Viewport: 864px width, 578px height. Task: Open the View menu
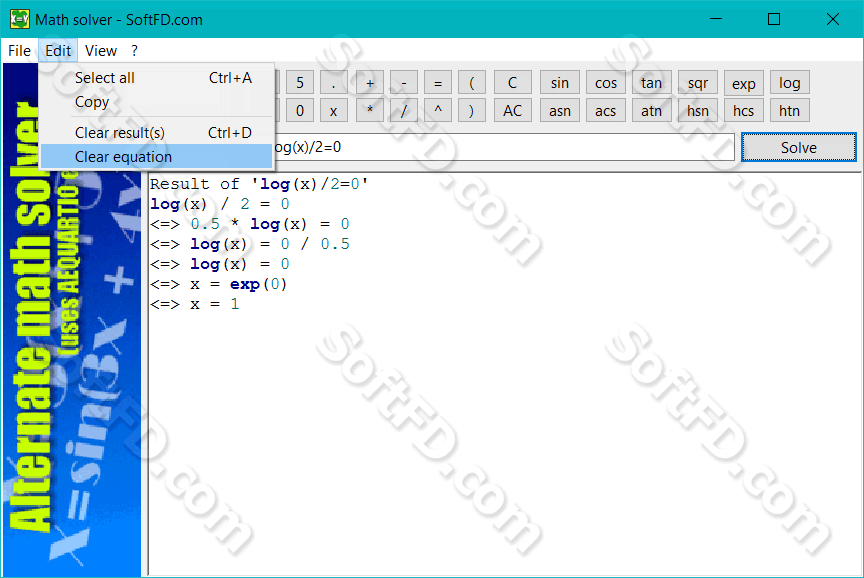101,51
